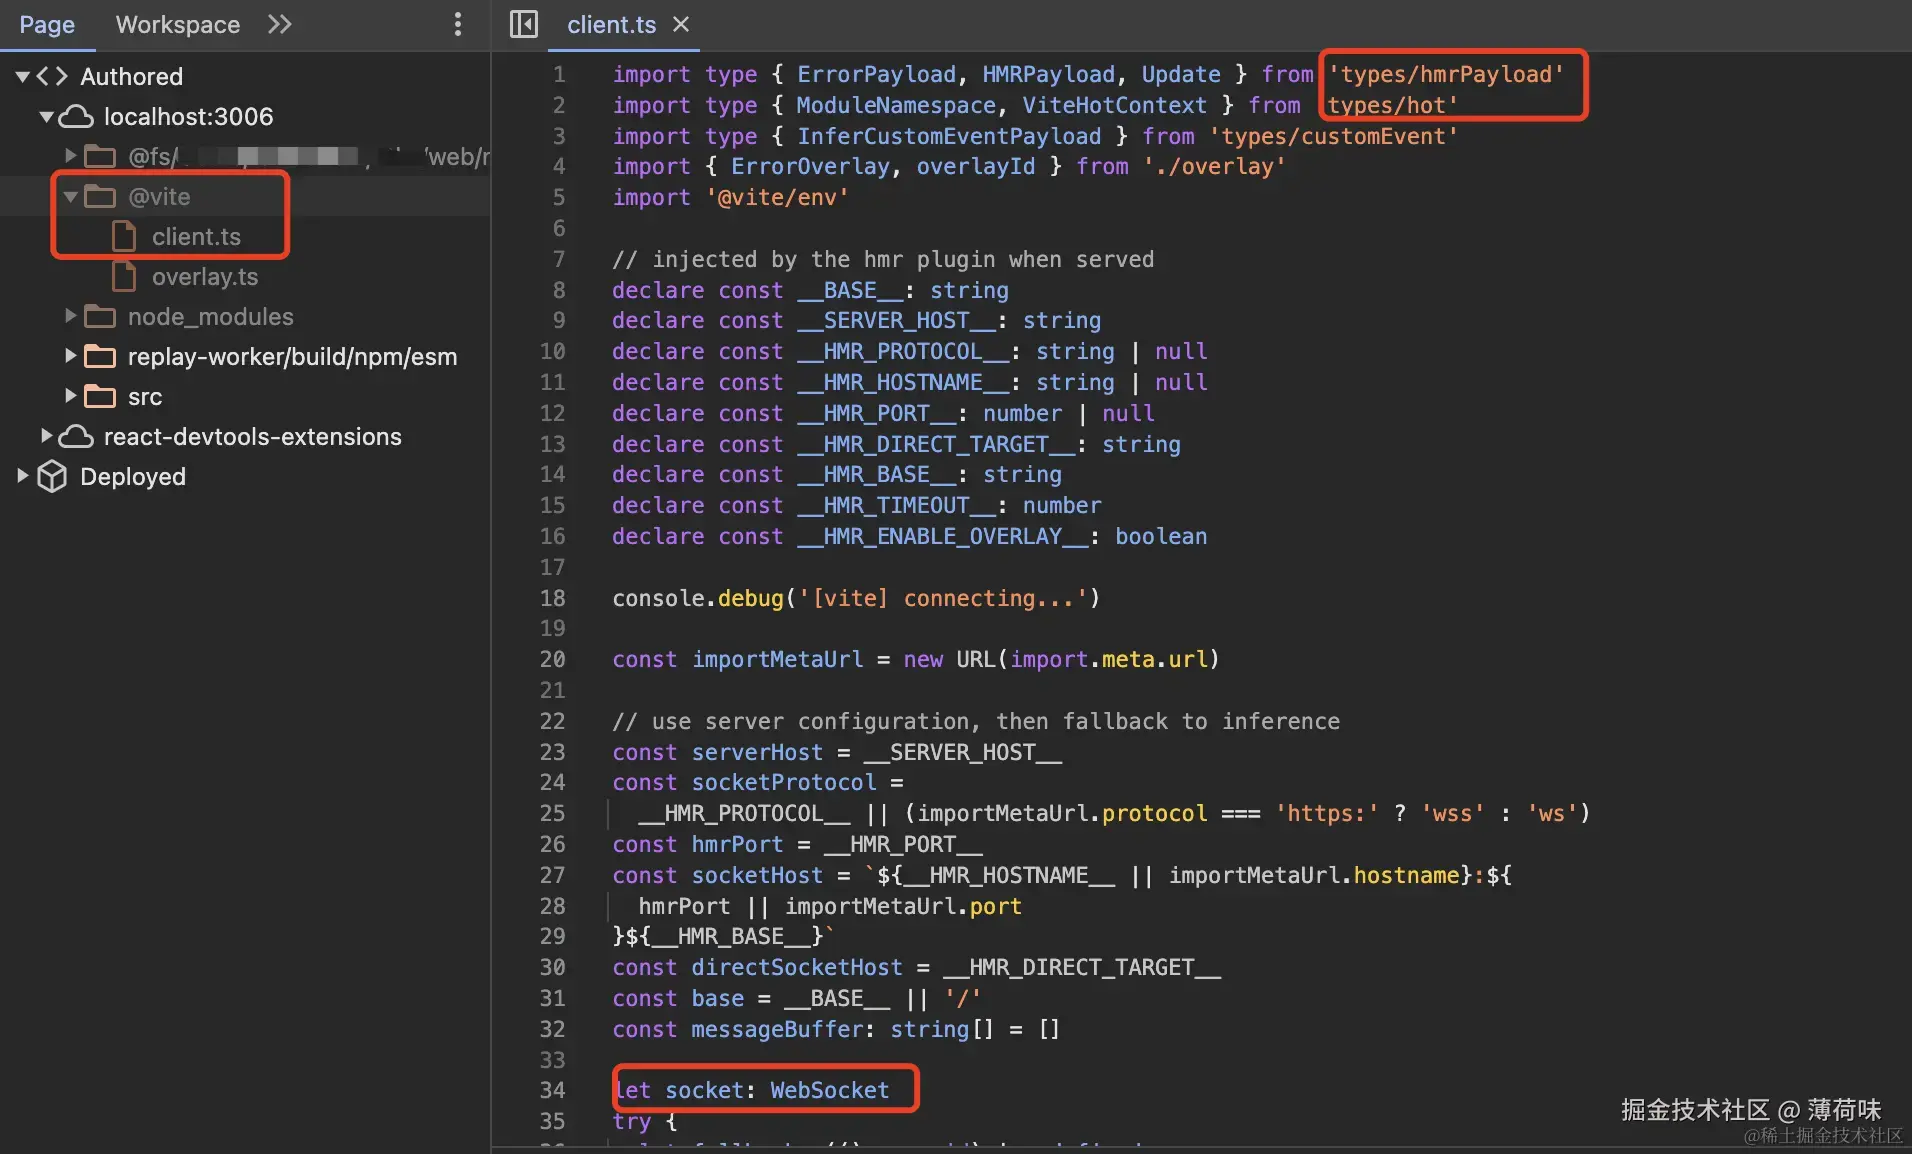Click the ErrorOverlay identifier on line 4
Viewport: 1912px width, 1154px height.
point(810,166)
